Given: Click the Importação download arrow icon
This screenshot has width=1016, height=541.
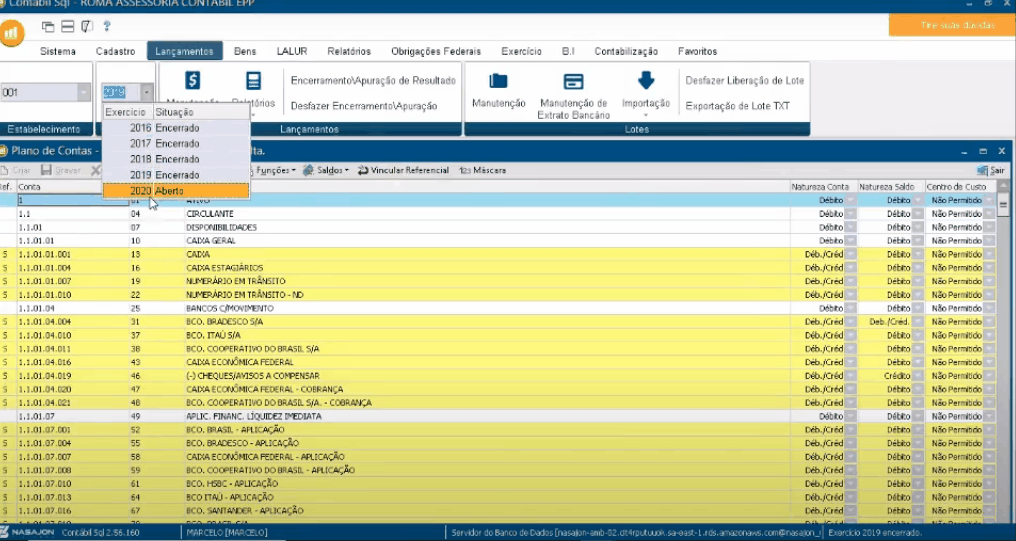Looking at the screenshot, I should point(645,80).
